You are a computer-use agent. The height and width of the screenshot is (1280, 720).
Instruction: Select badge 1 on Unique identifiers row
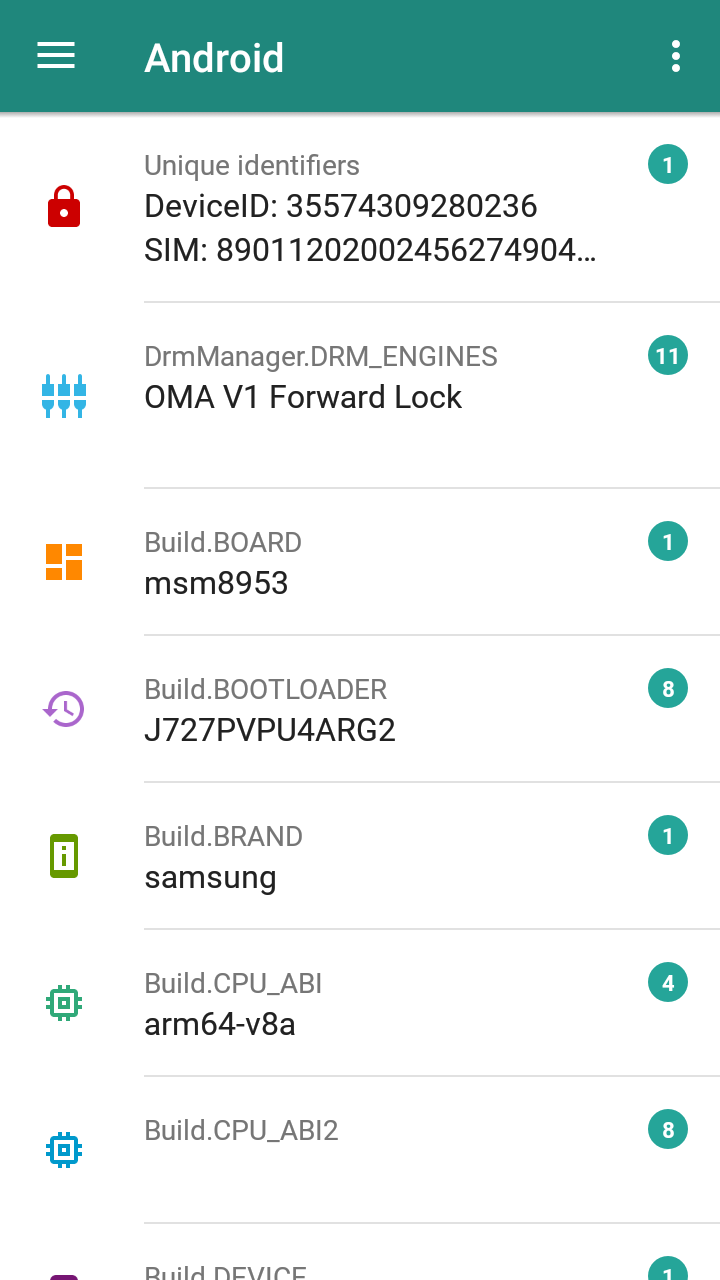[x=668, y=164]
